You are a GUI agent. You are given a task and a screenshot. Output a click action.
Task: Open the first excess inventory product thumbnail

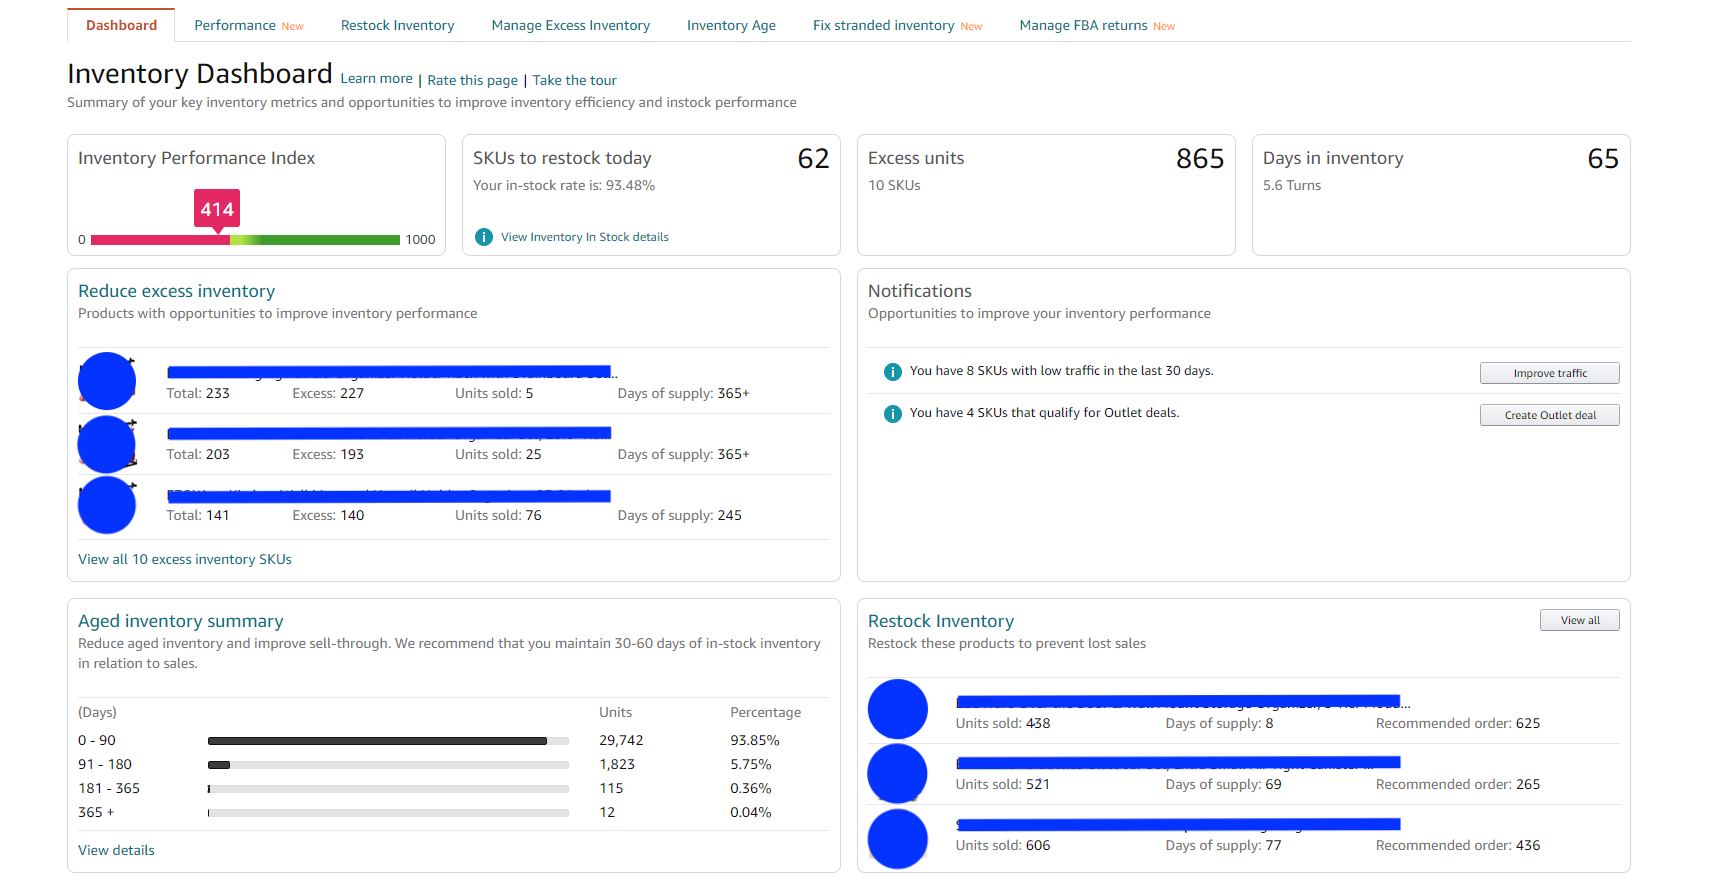pos(107,381)
